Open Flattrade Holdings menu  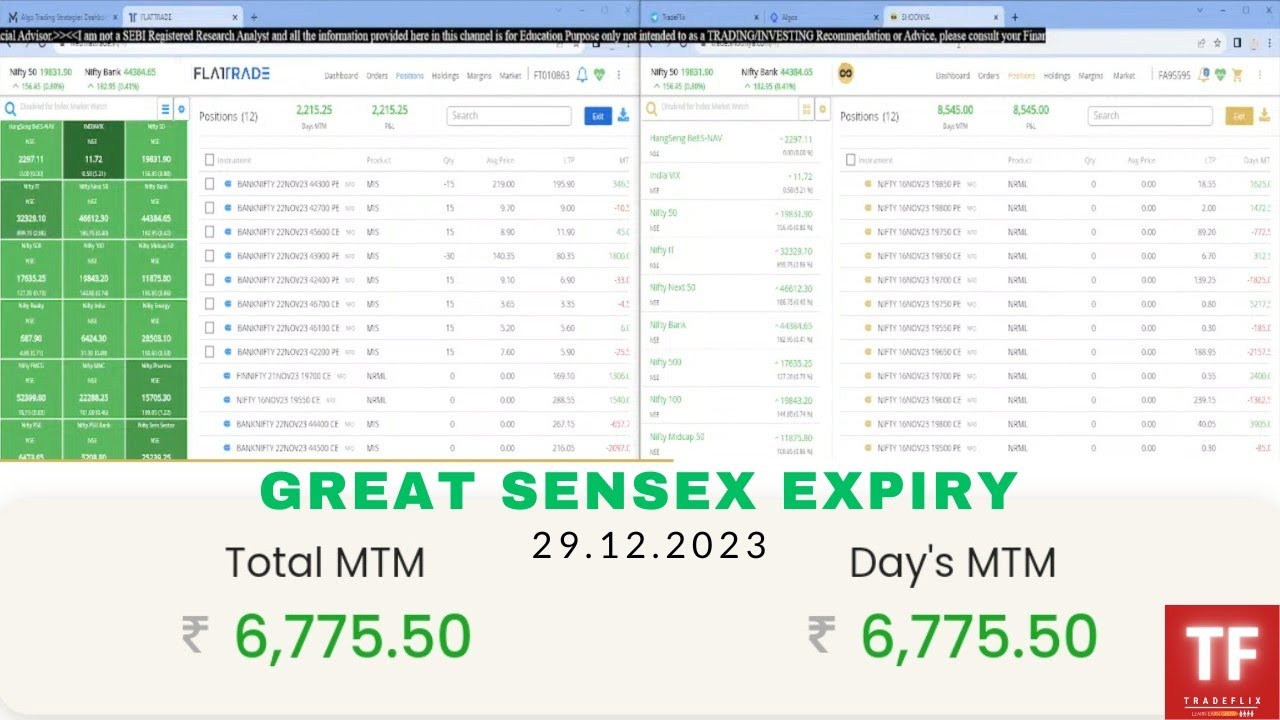(445, 76)
